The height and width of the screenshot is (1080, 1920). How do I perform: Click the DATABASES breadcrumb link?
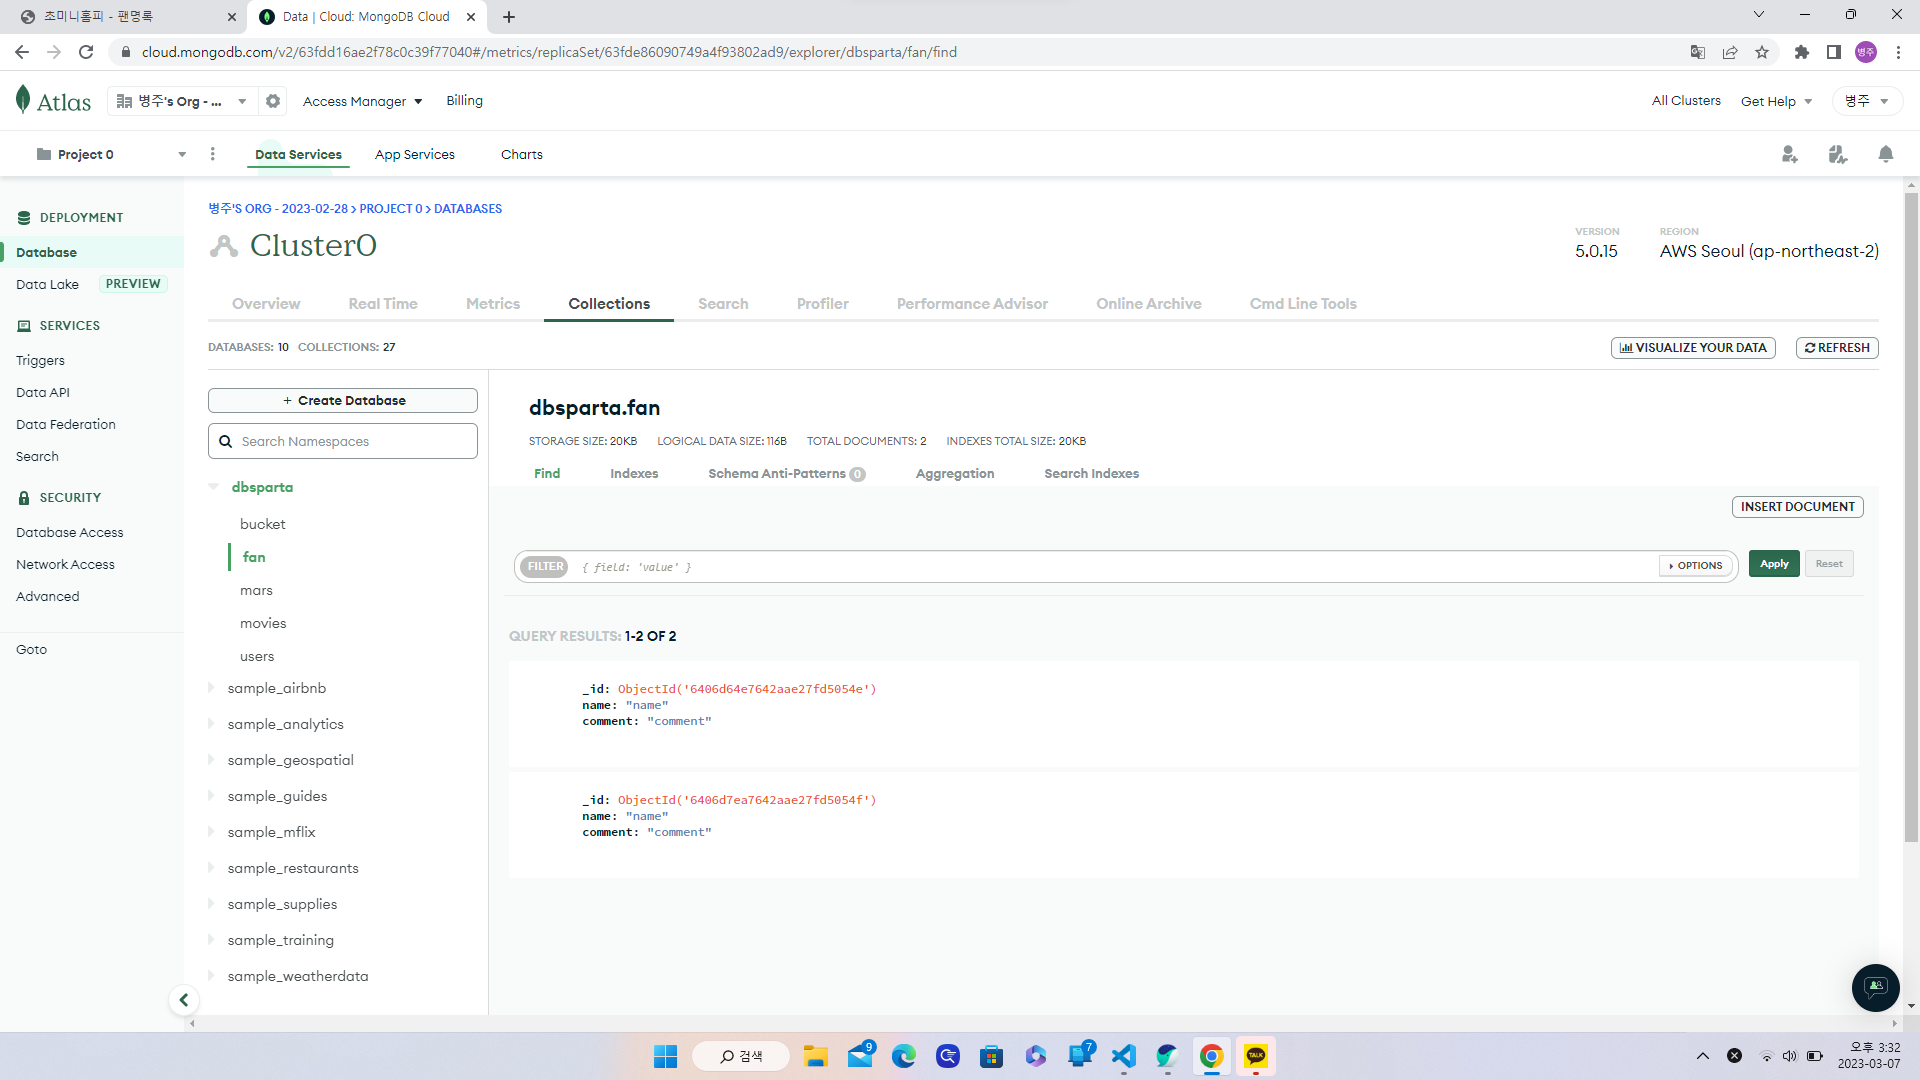(x=468, y=209)
